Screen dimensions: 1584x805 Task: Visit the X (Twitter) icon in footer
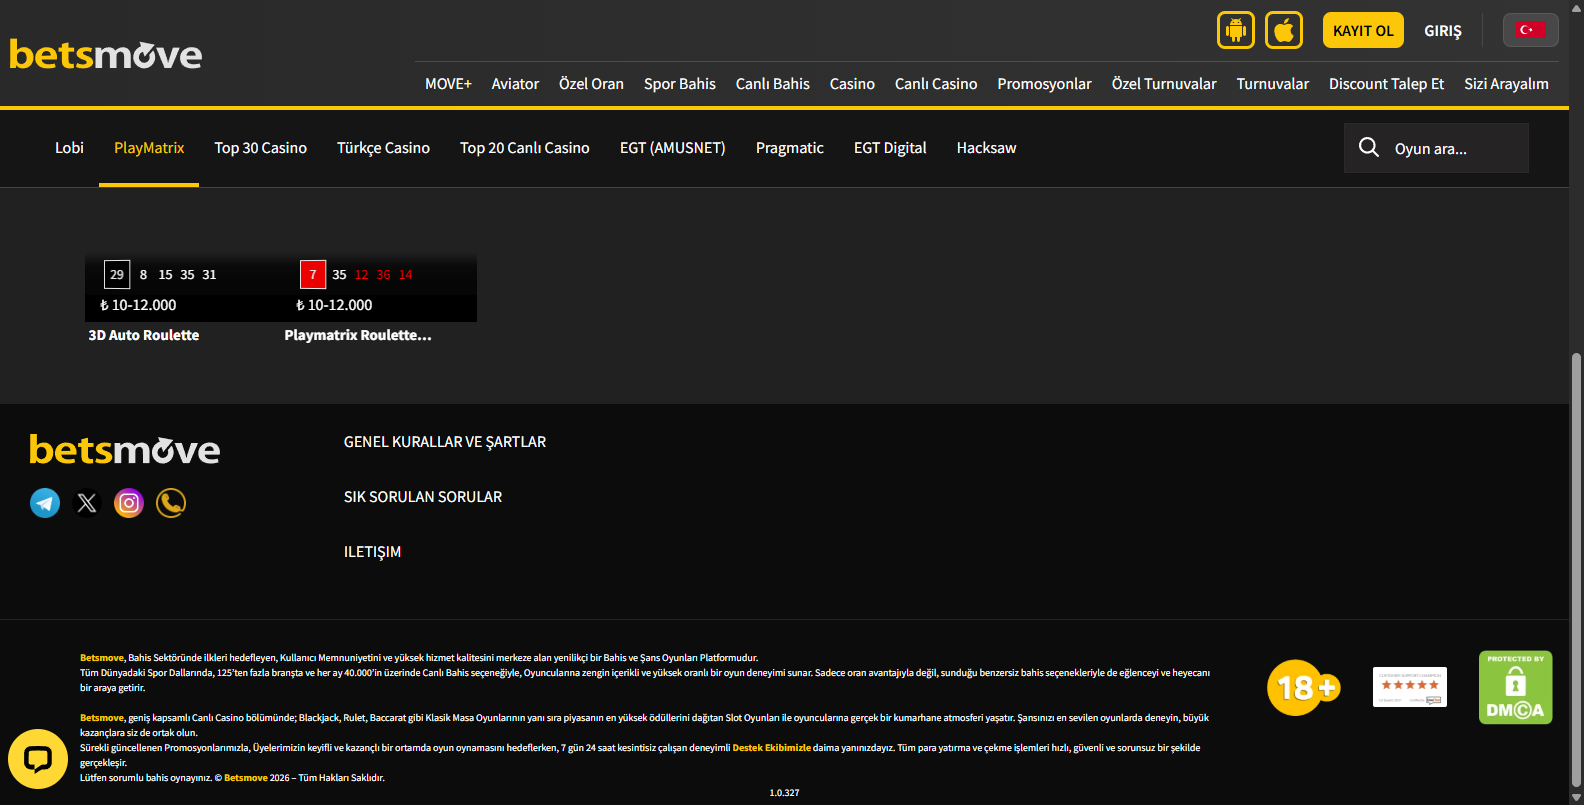click(87, 503)
